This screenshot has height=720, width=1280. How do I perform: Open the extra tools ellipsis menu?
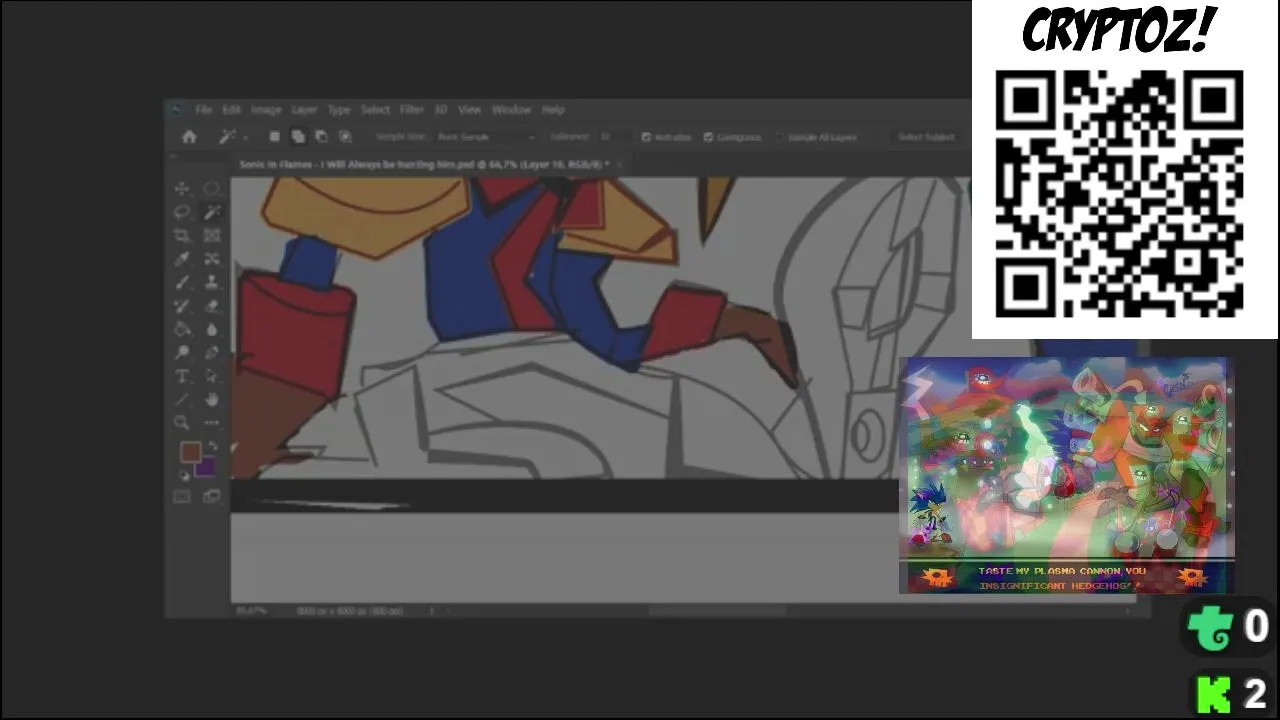[x=212, y=422]
